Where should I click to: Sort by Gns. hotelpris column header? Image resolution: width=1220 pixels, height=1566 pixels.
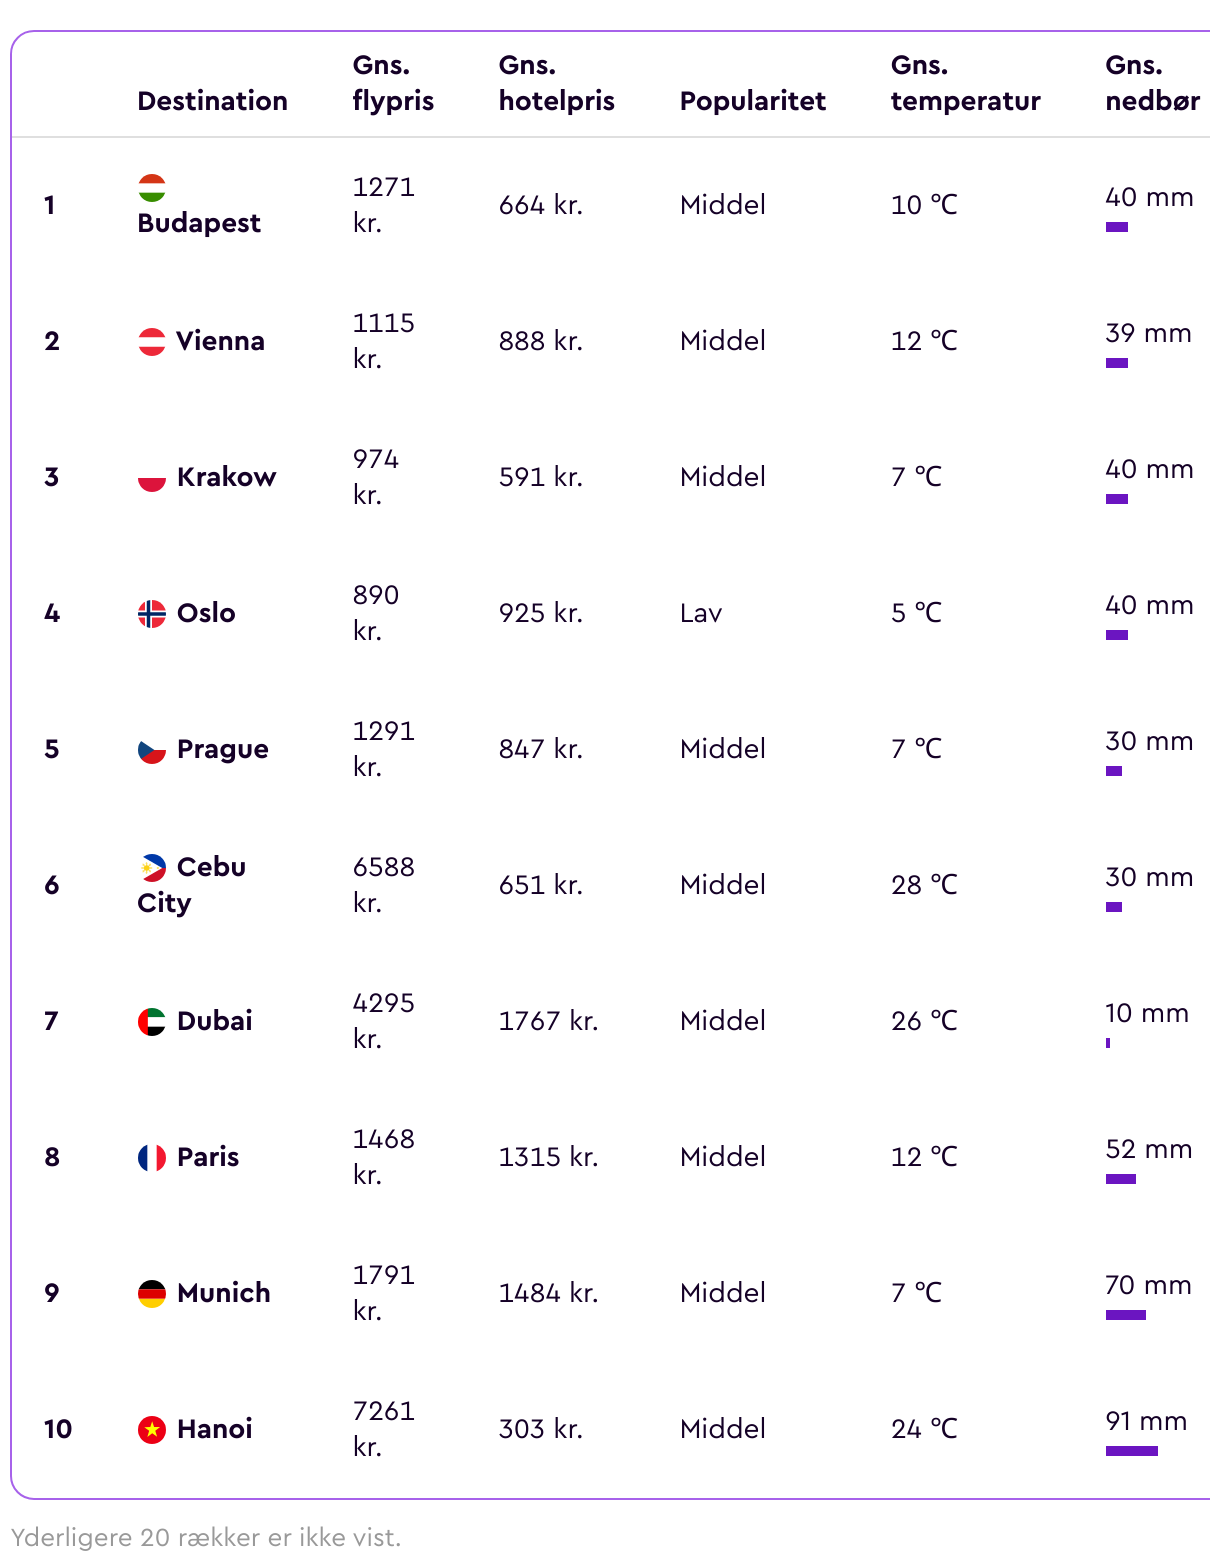557,83
